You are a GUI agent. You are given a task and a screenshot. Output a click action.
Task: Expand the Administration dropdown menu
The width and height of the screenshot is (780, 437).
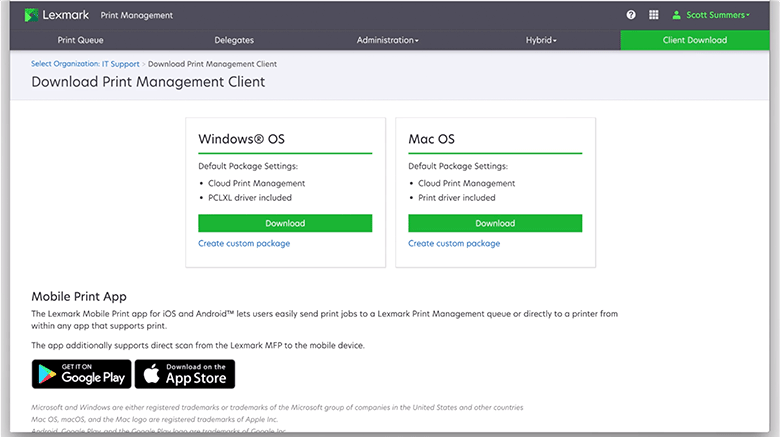388,40
